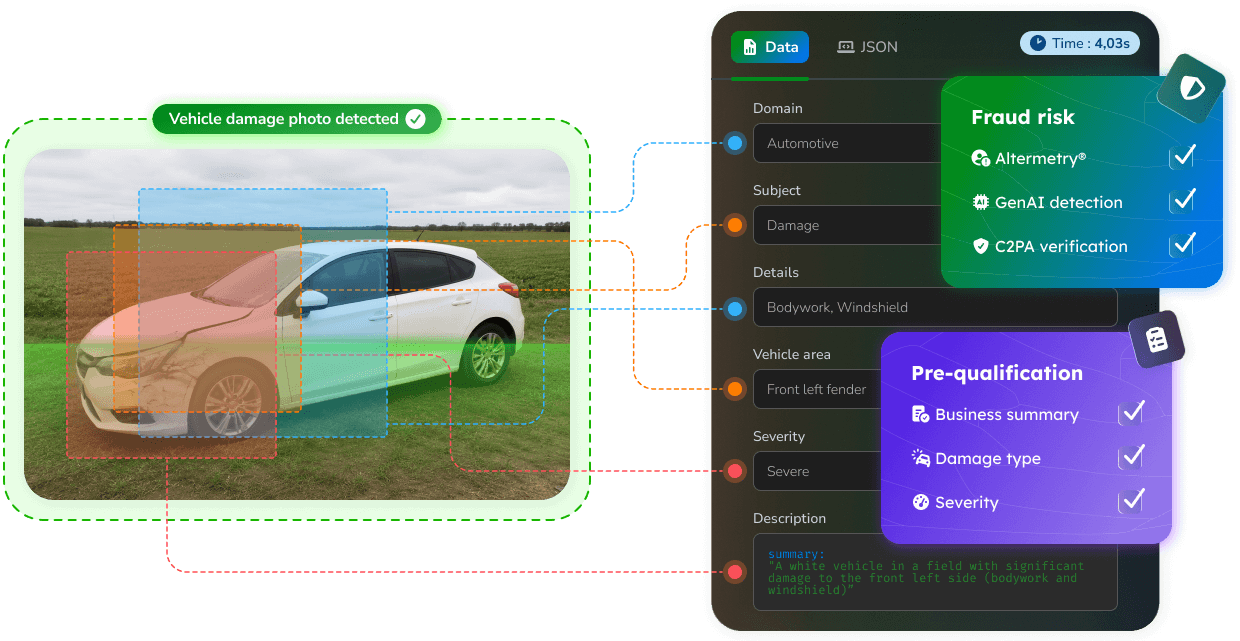Click the Pre-qualification checklist badge icon
Screen dimensions: 1240x641
(x=1157, y=339)
